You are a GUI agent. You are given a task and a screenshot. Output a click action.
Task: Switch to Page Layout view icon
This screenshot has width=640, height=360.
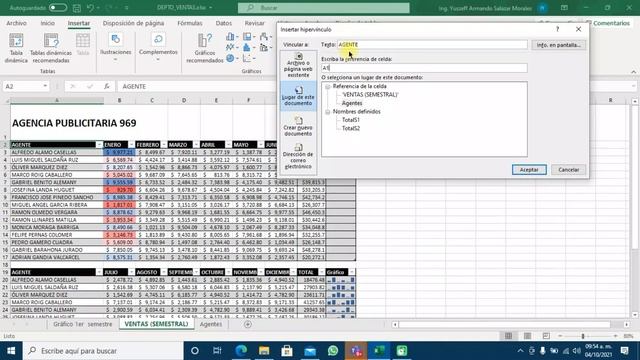pos(527,336)
